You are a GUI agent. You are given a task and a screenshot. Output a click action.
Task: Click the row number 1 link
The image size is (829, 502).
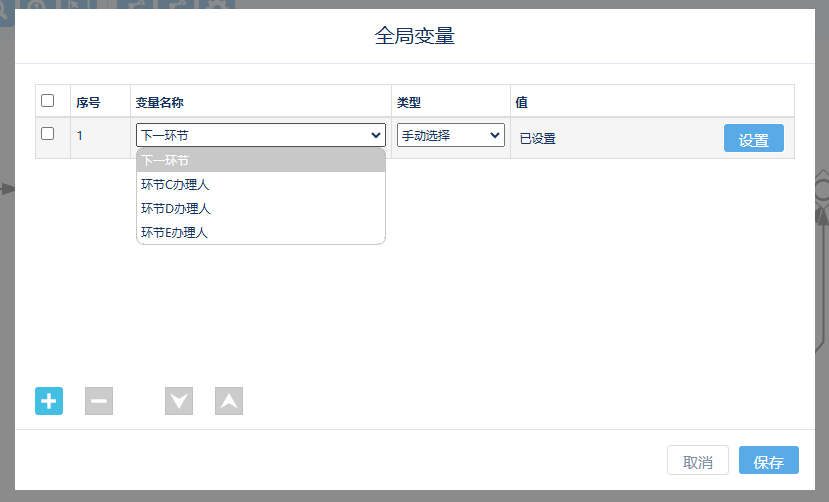pos(80,135)
